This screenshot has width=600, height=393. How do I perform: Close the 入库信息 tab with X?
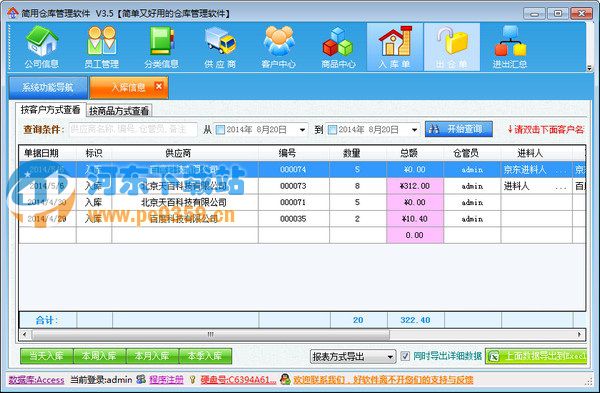[158, 86]
